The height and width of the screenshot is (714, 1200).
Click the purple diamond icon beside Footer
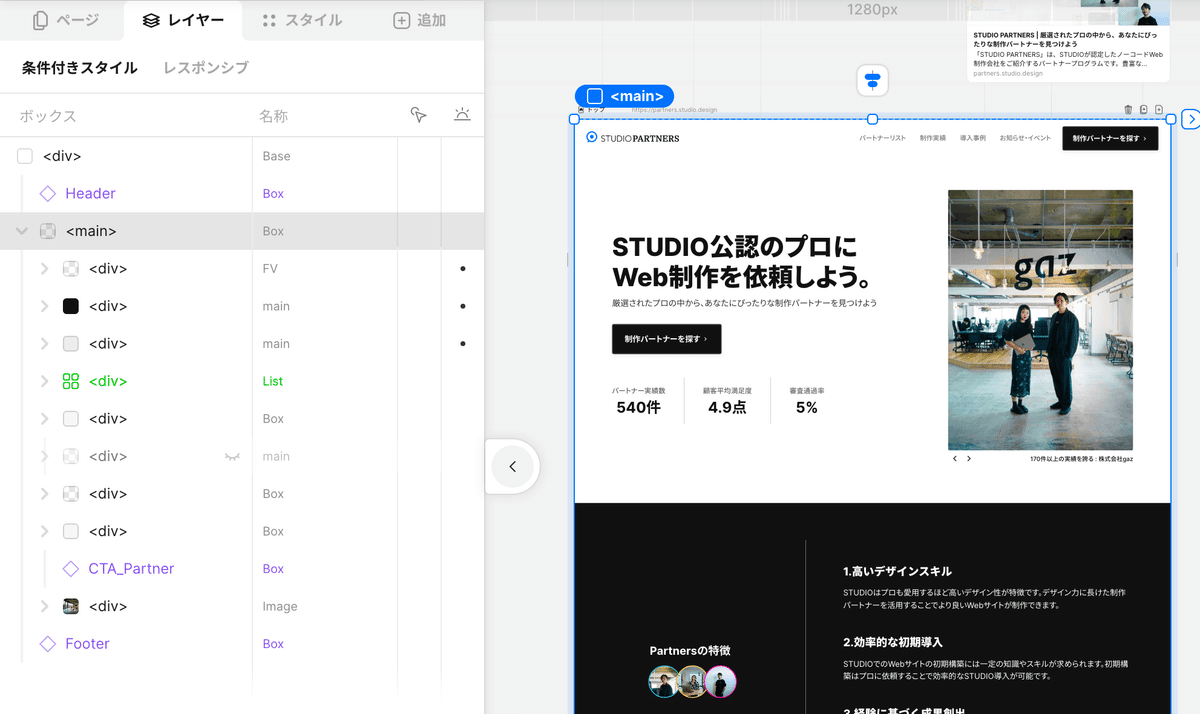tap(47, 644)
